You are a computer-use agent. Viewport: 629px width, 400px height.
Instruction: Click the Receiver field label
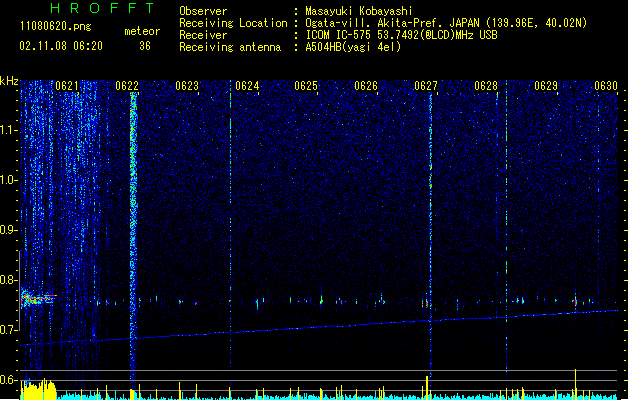click(203, 35)
